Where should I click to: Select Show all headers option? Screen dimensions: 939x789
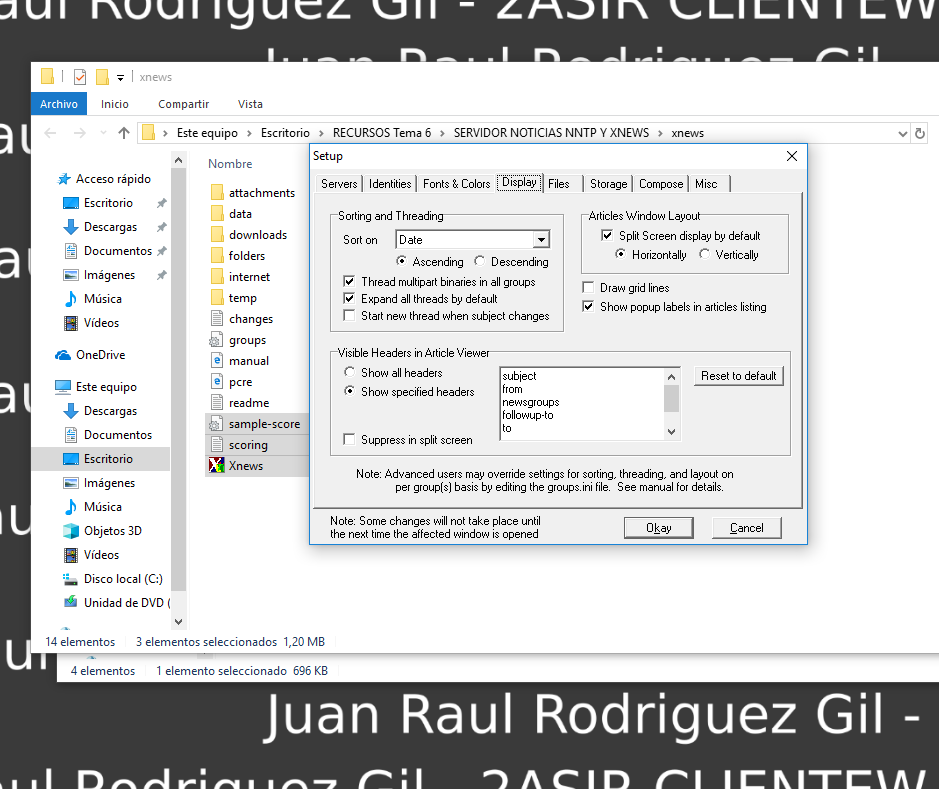pos(349,372)
